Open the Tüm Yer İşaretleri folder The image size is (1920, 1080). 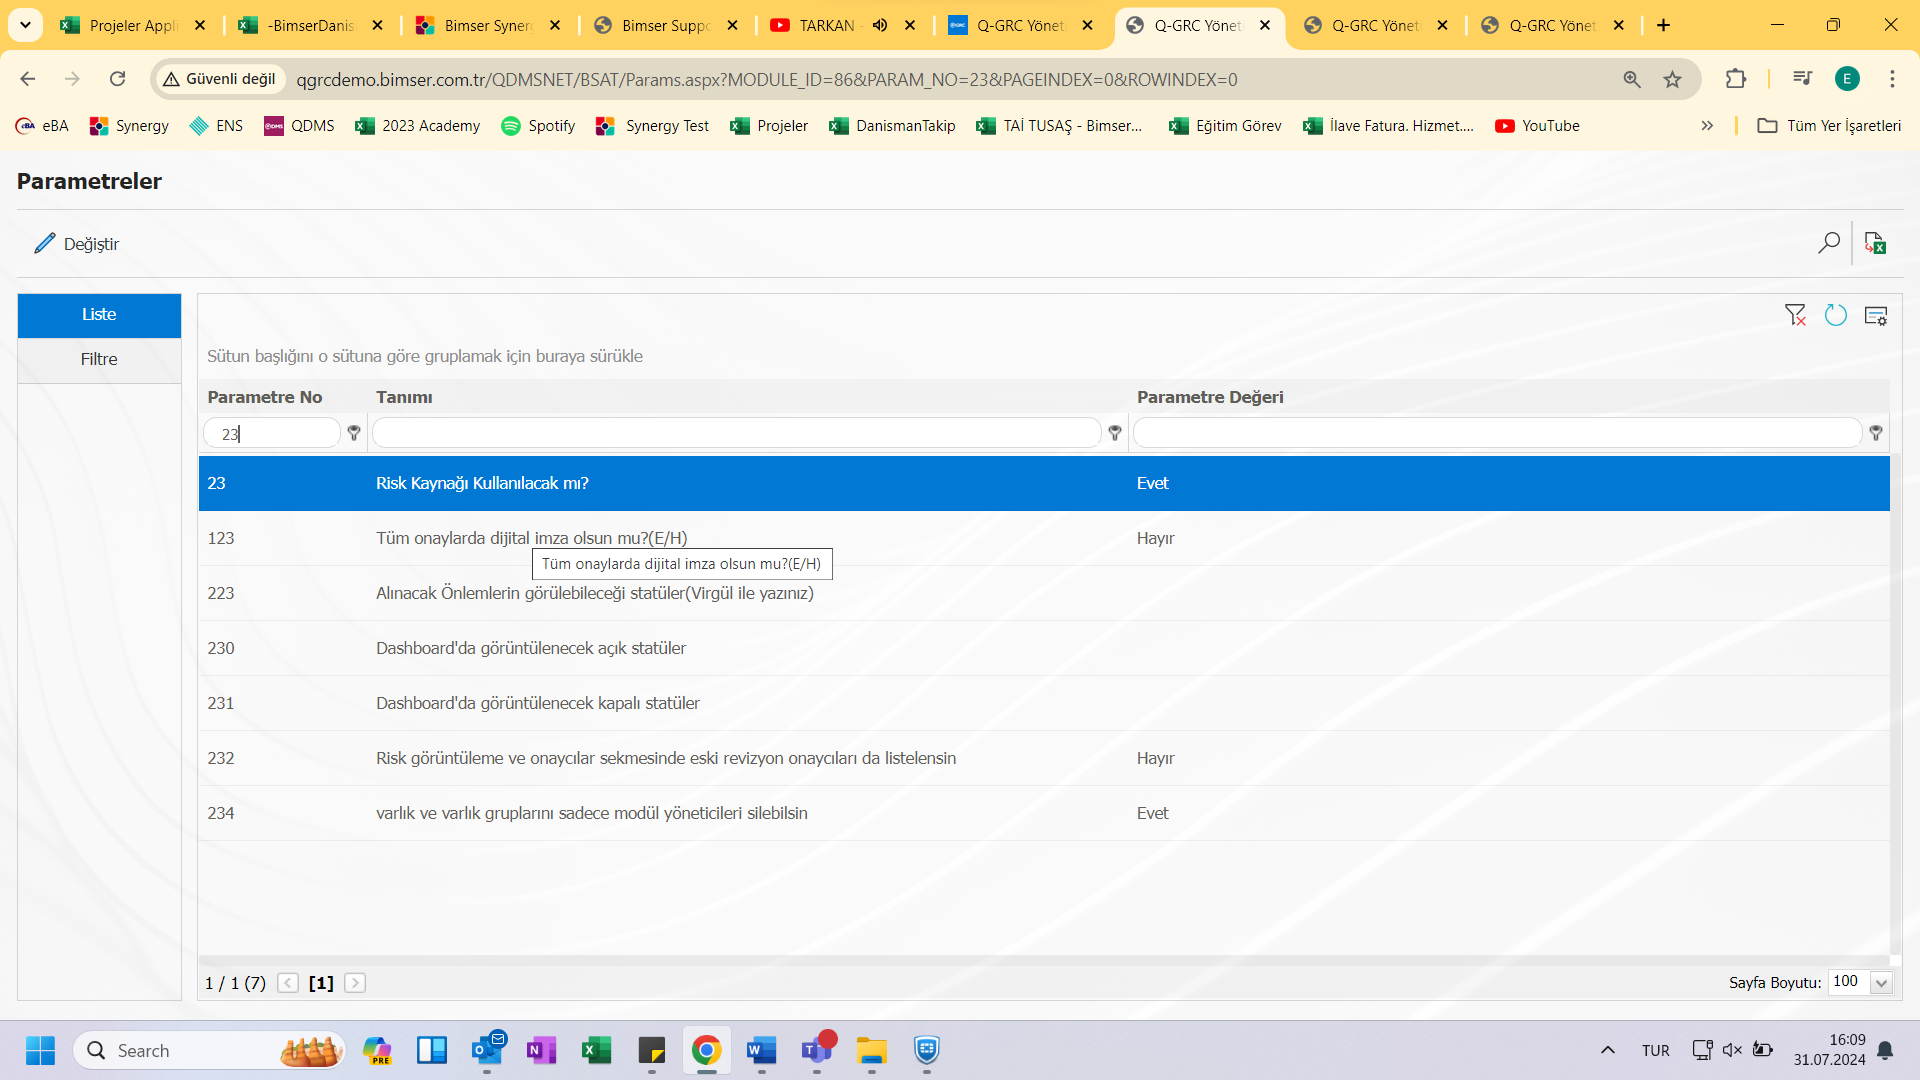coord(1829,126)
